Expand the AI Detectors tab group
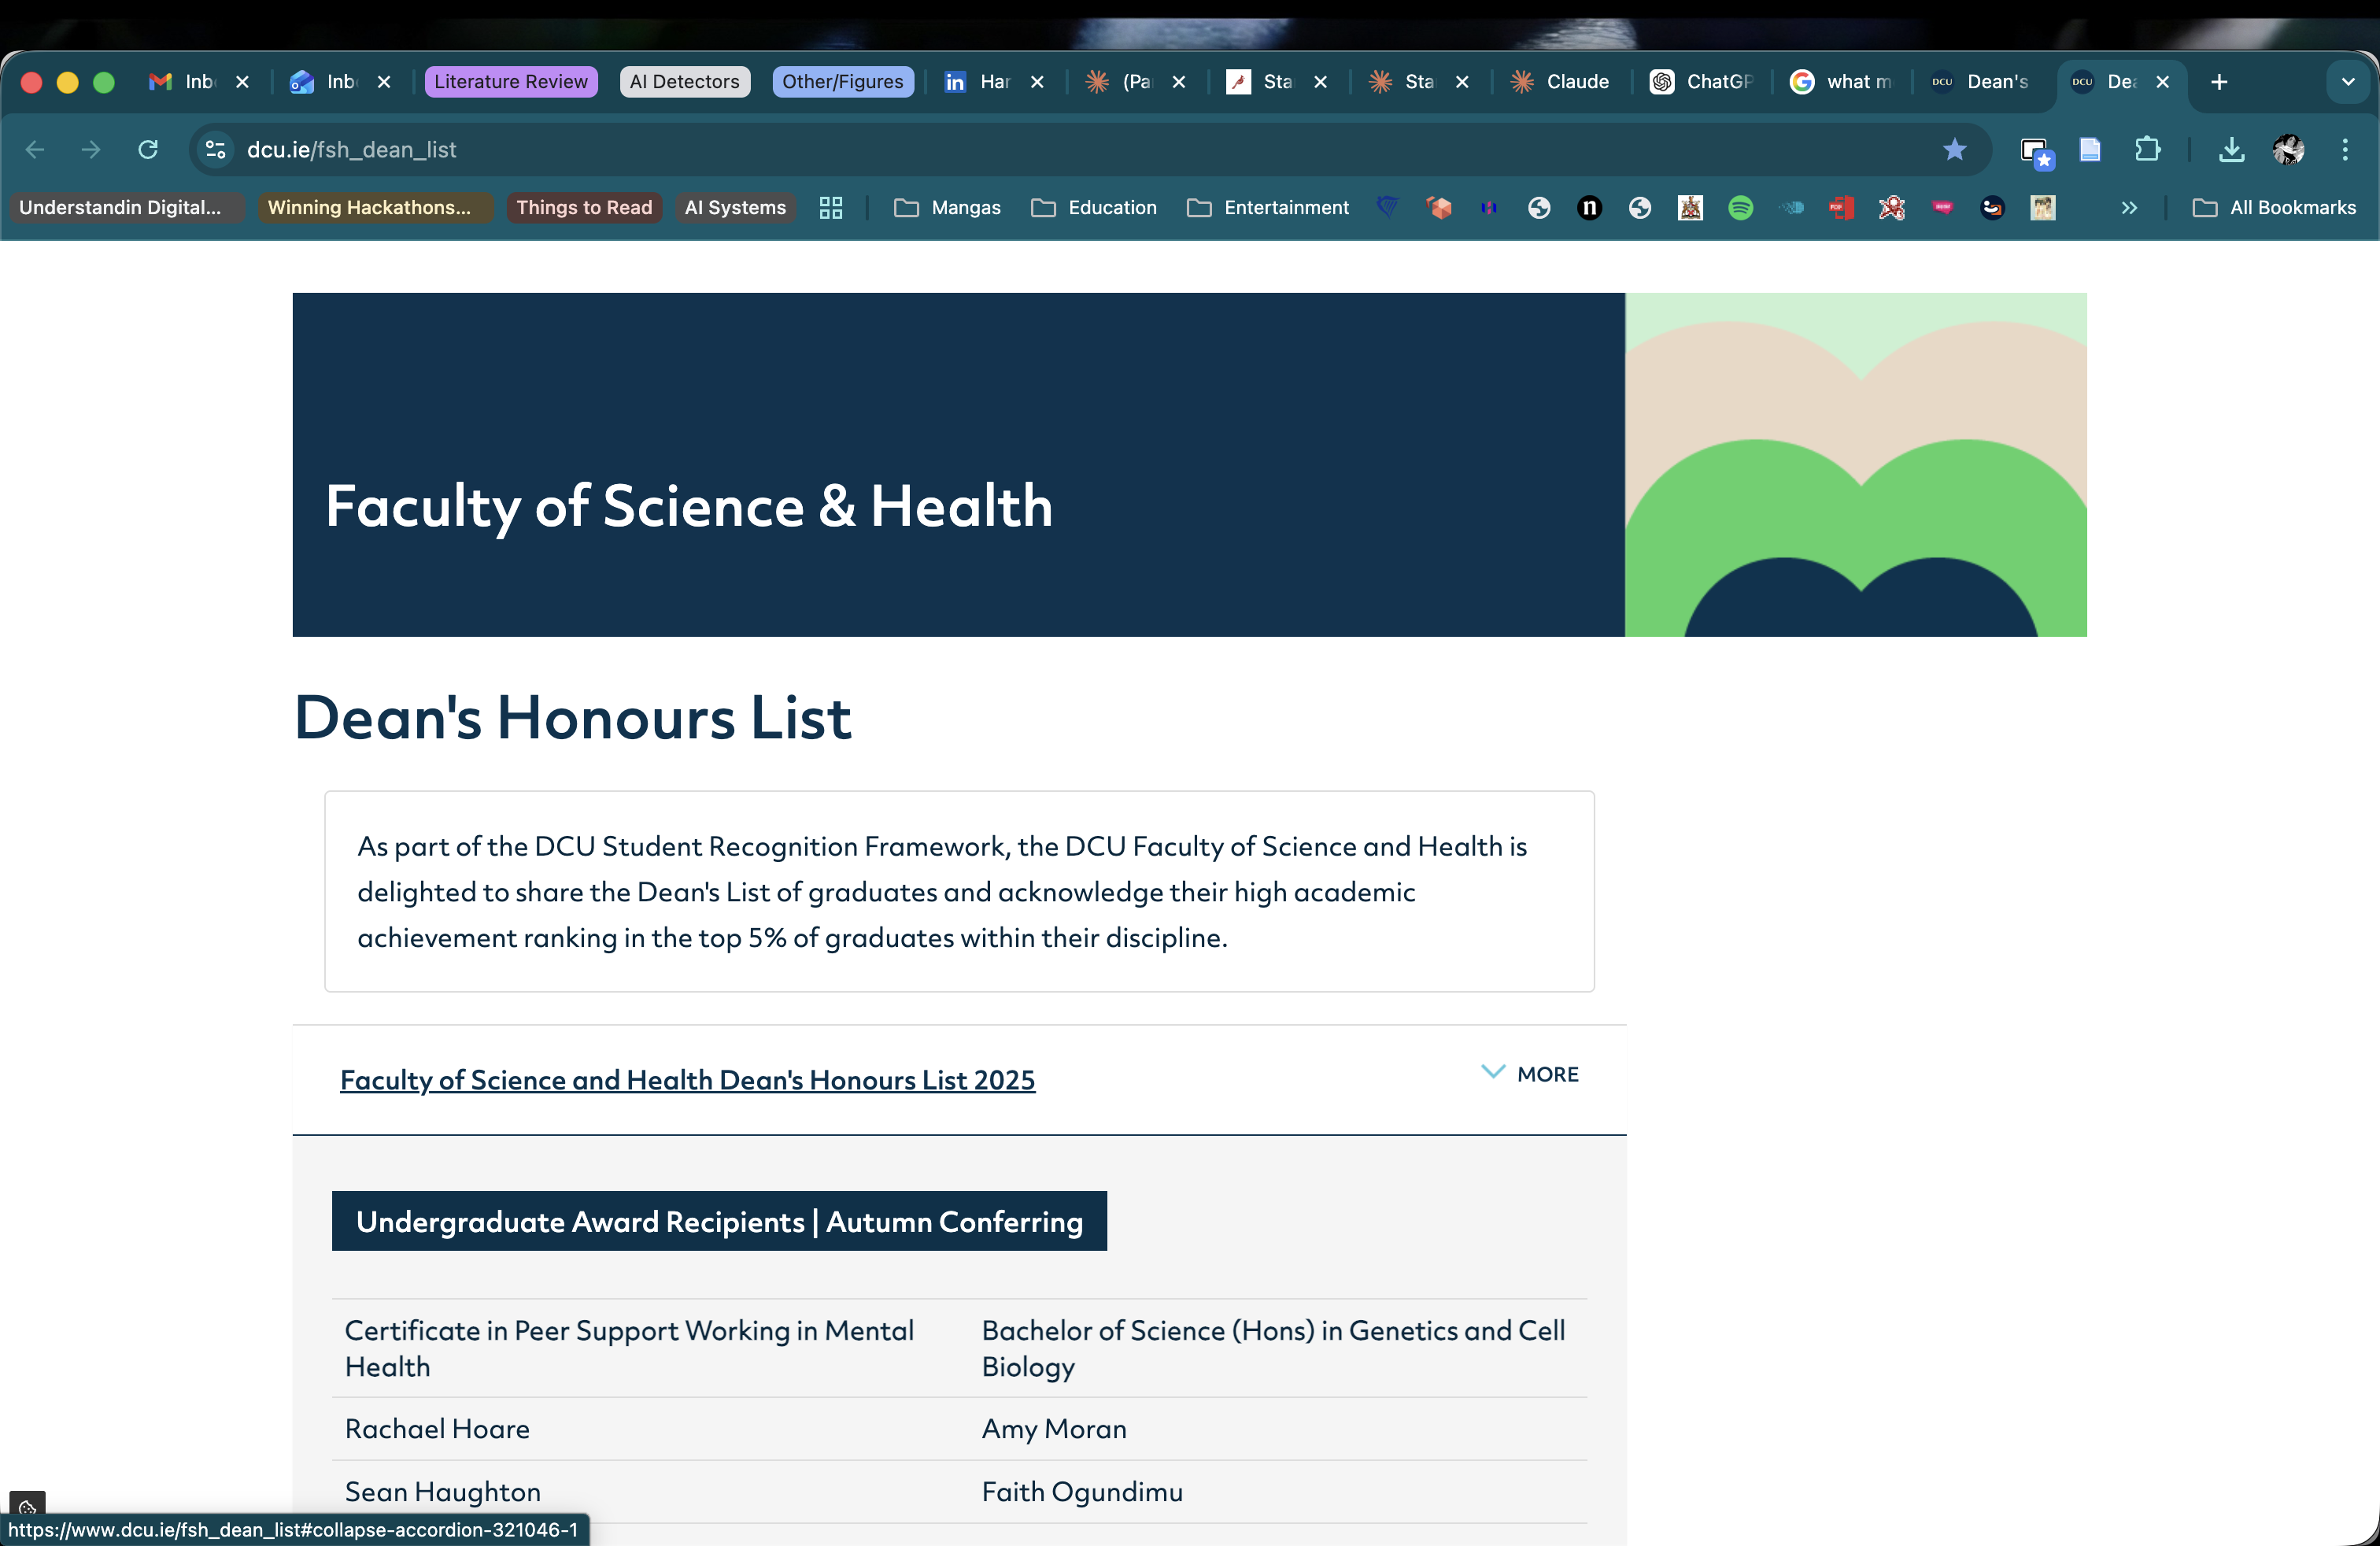The width and height of the screenshot is (2380, 1546). [x=685, y=82]
